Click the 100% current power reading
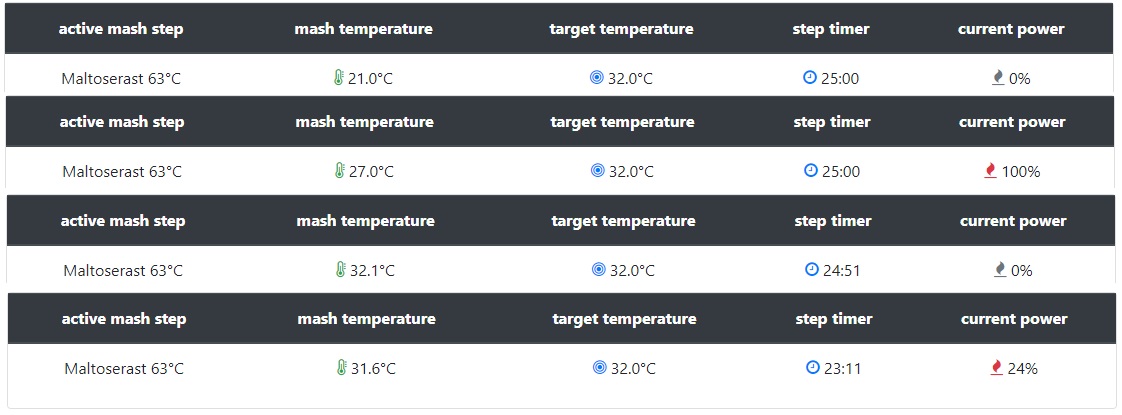Screen dimensions: 1122x415 [1021, 171]
